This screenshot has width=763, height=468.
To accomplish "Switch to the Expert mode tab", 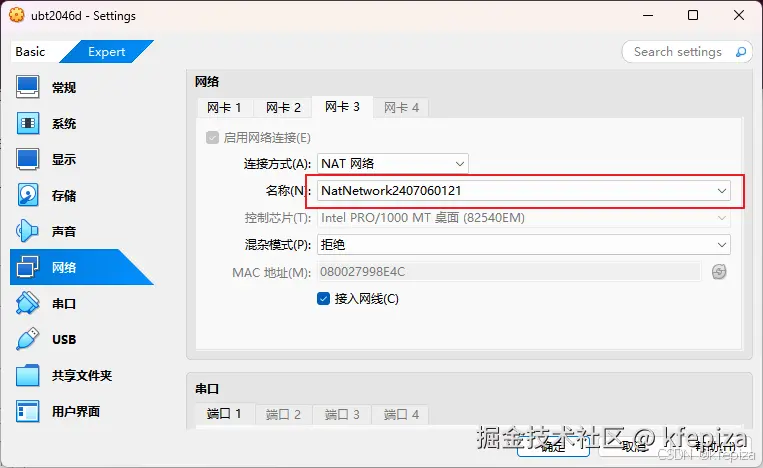I will (107, 52).
